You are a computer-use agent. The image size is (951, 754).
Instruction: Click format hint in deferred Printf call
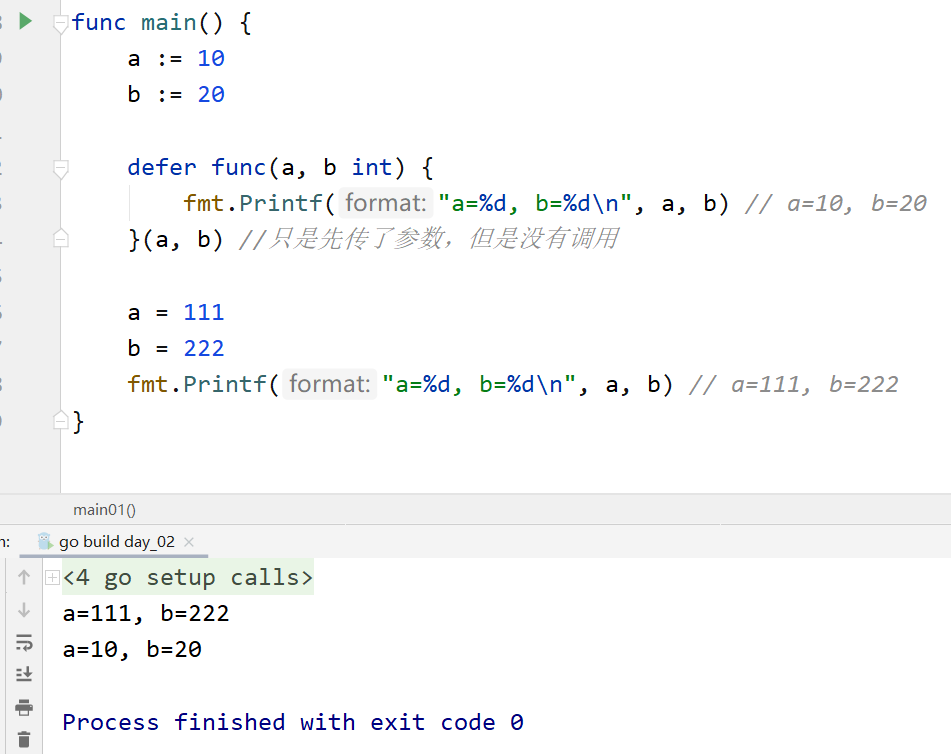[x=385, y=203]
